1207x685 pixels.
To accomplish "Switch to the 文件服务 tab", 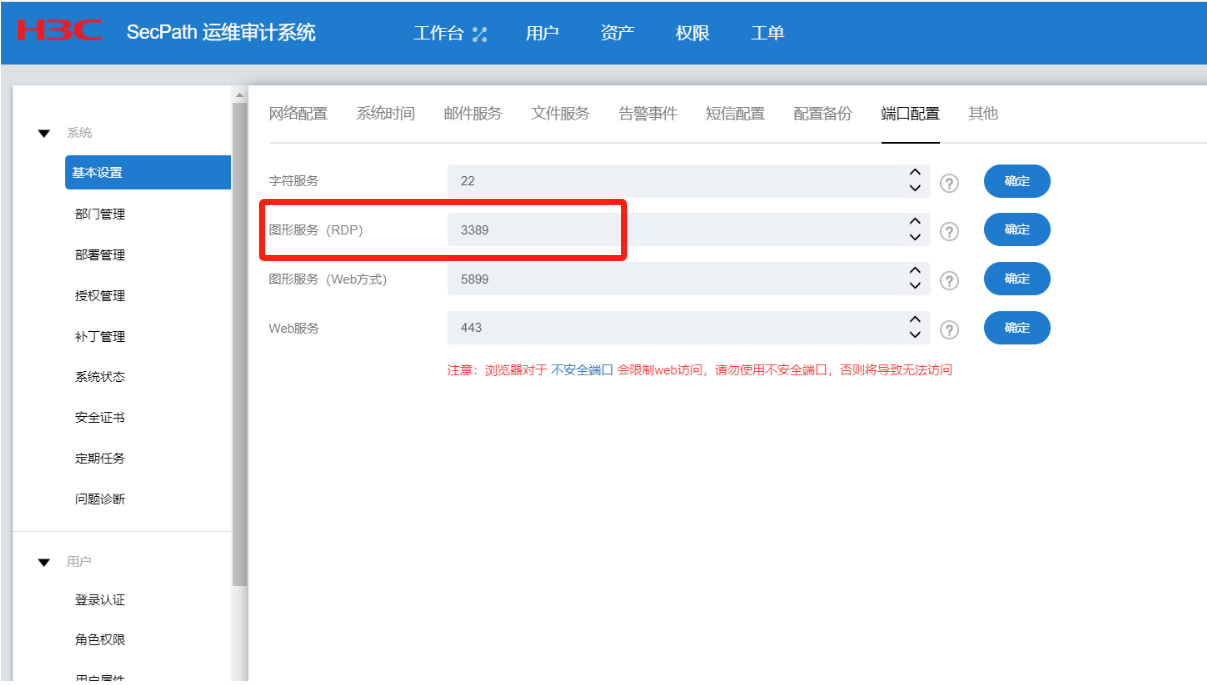I will 560,114.
